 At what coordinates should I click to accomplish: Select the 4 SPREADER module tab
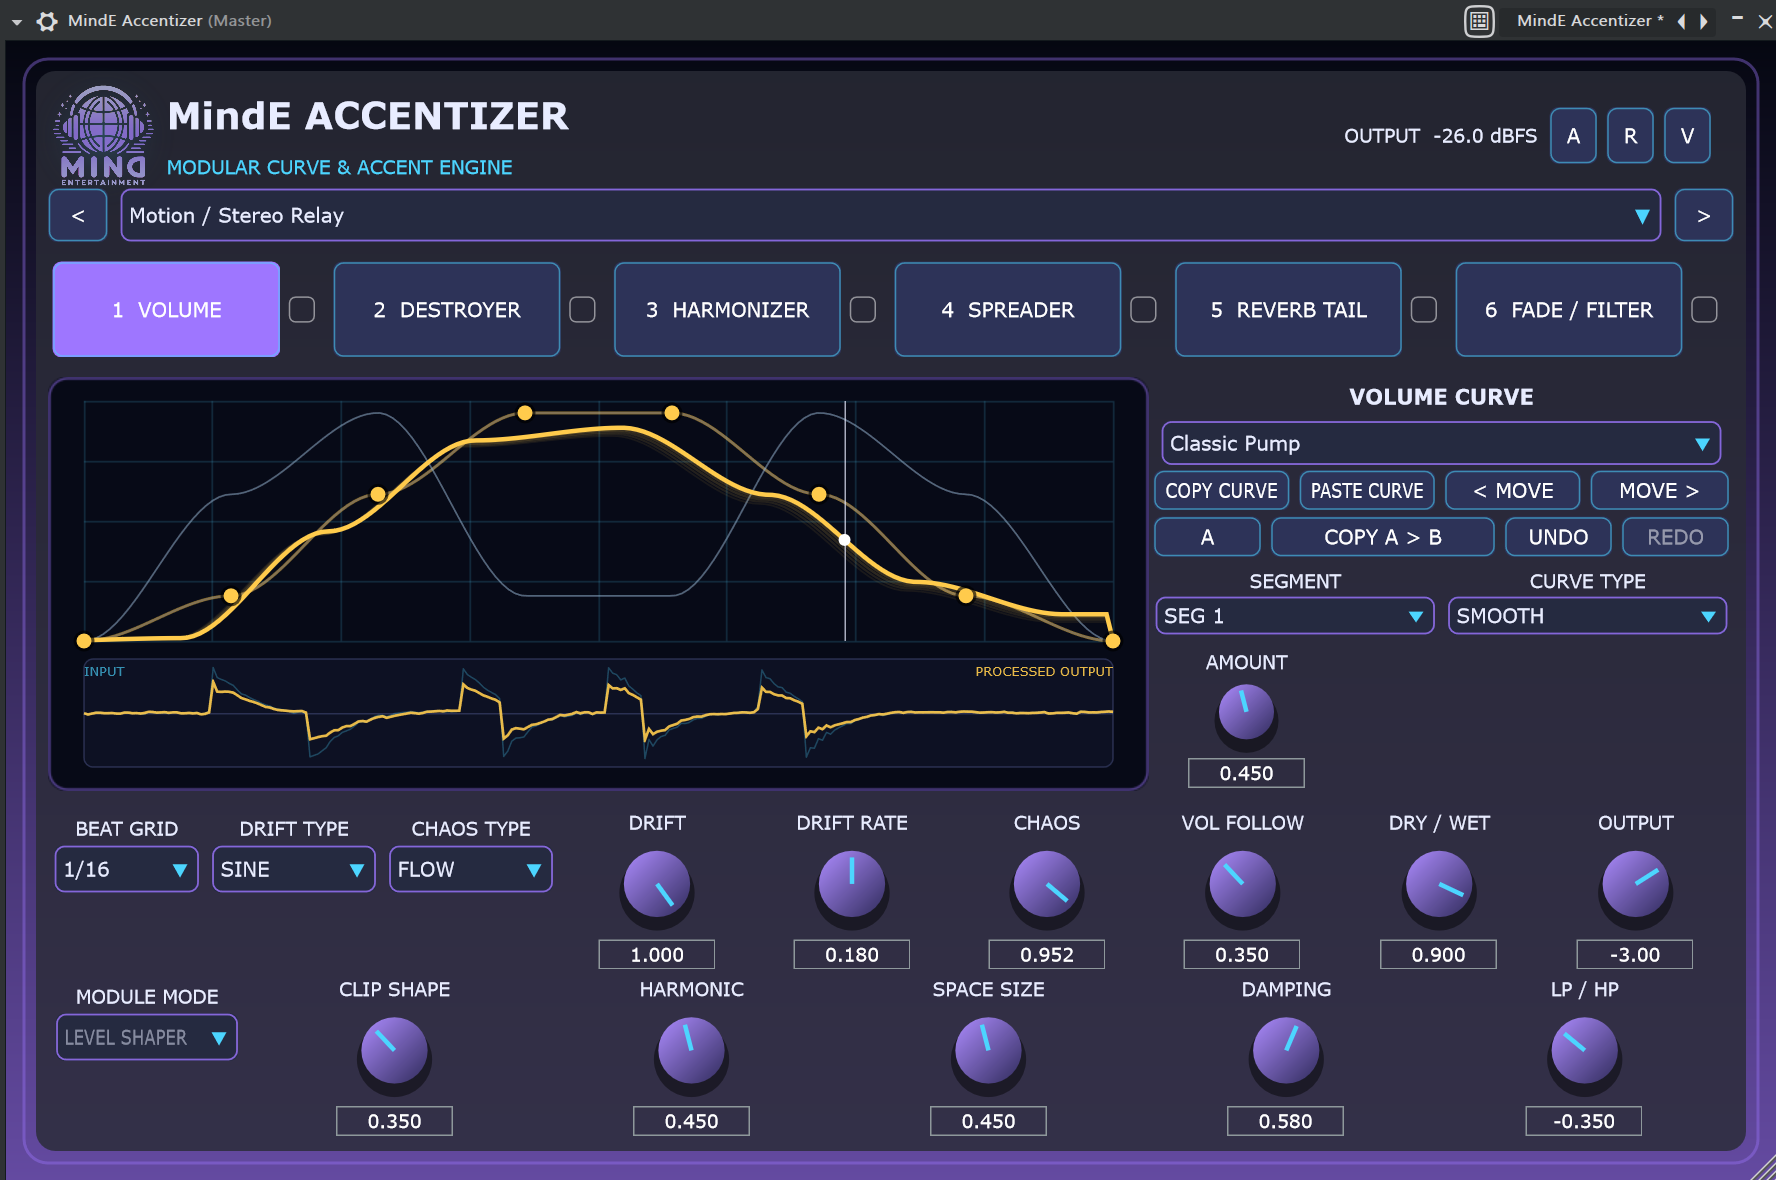[1008, 310]
